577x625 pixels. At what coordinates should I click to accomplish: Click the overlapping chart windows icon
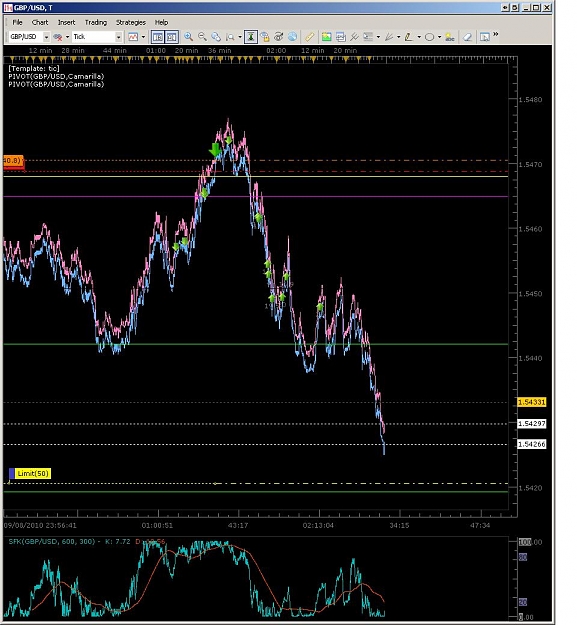pyautogui.click(x=340, y=37)
